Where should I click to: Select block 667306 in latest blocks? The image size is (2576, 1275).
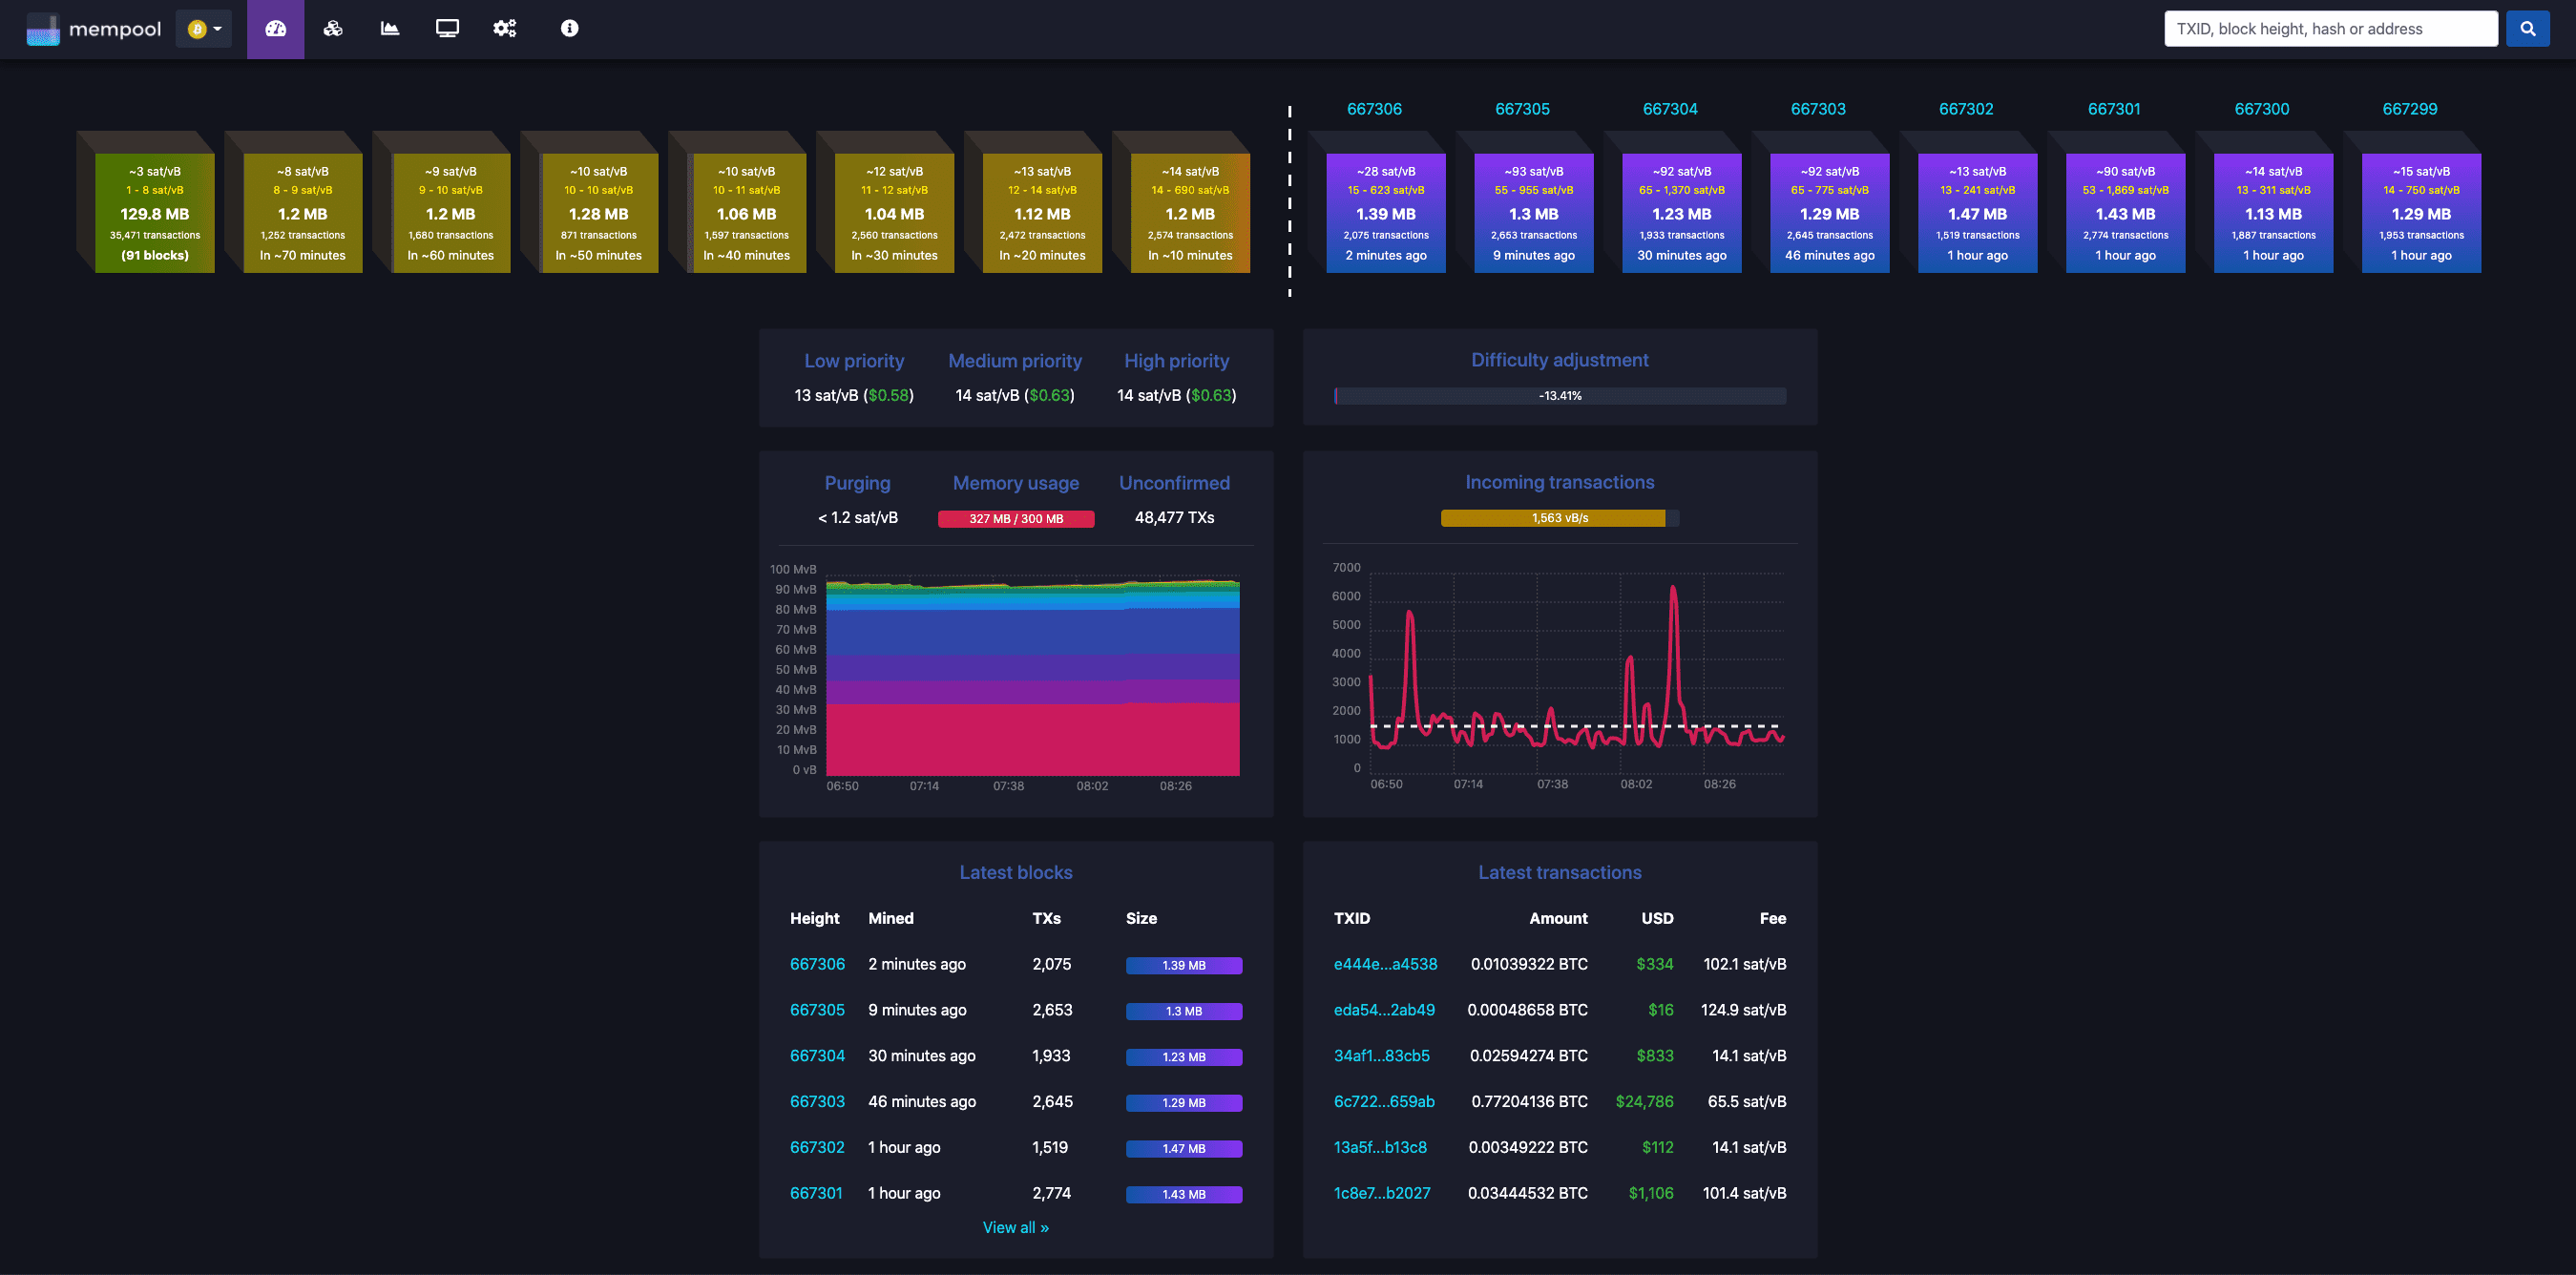click(816, 963)
